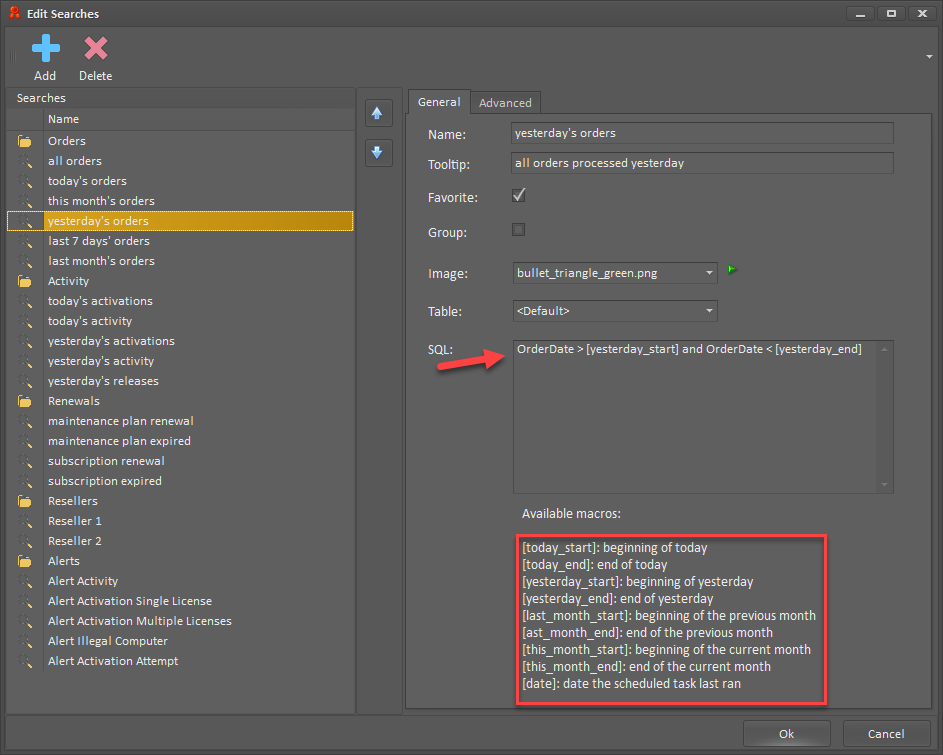
Task: Enable the Group checkbox
Action: (518, 230)
